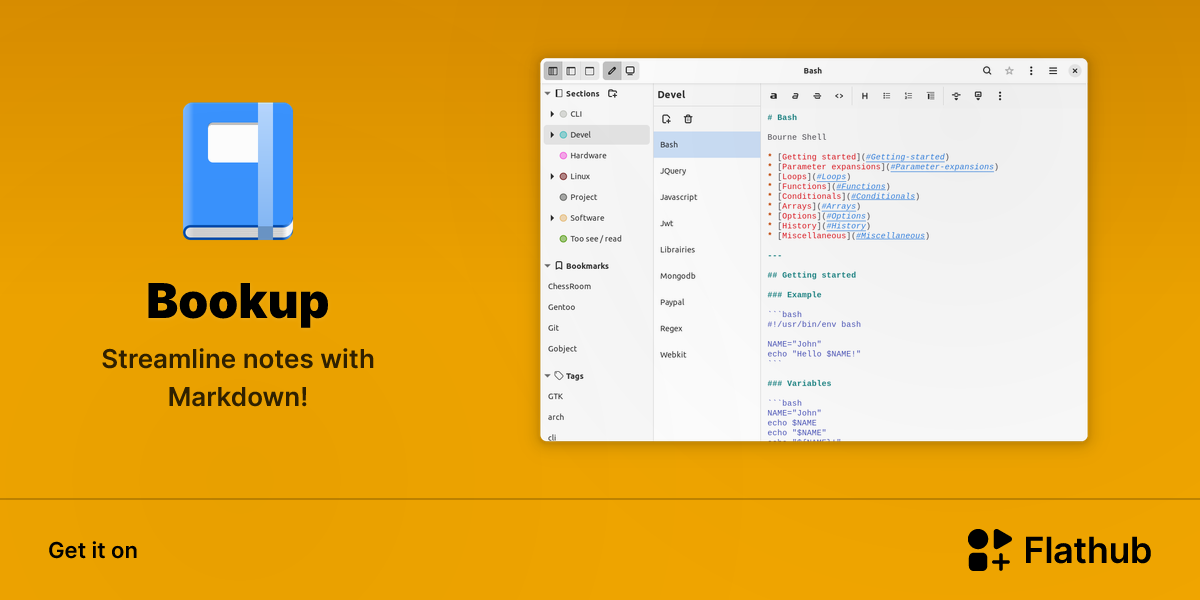Activate the pencil edit mode button
Screen dimensions: 1200x600
click(x=612, y=71)
